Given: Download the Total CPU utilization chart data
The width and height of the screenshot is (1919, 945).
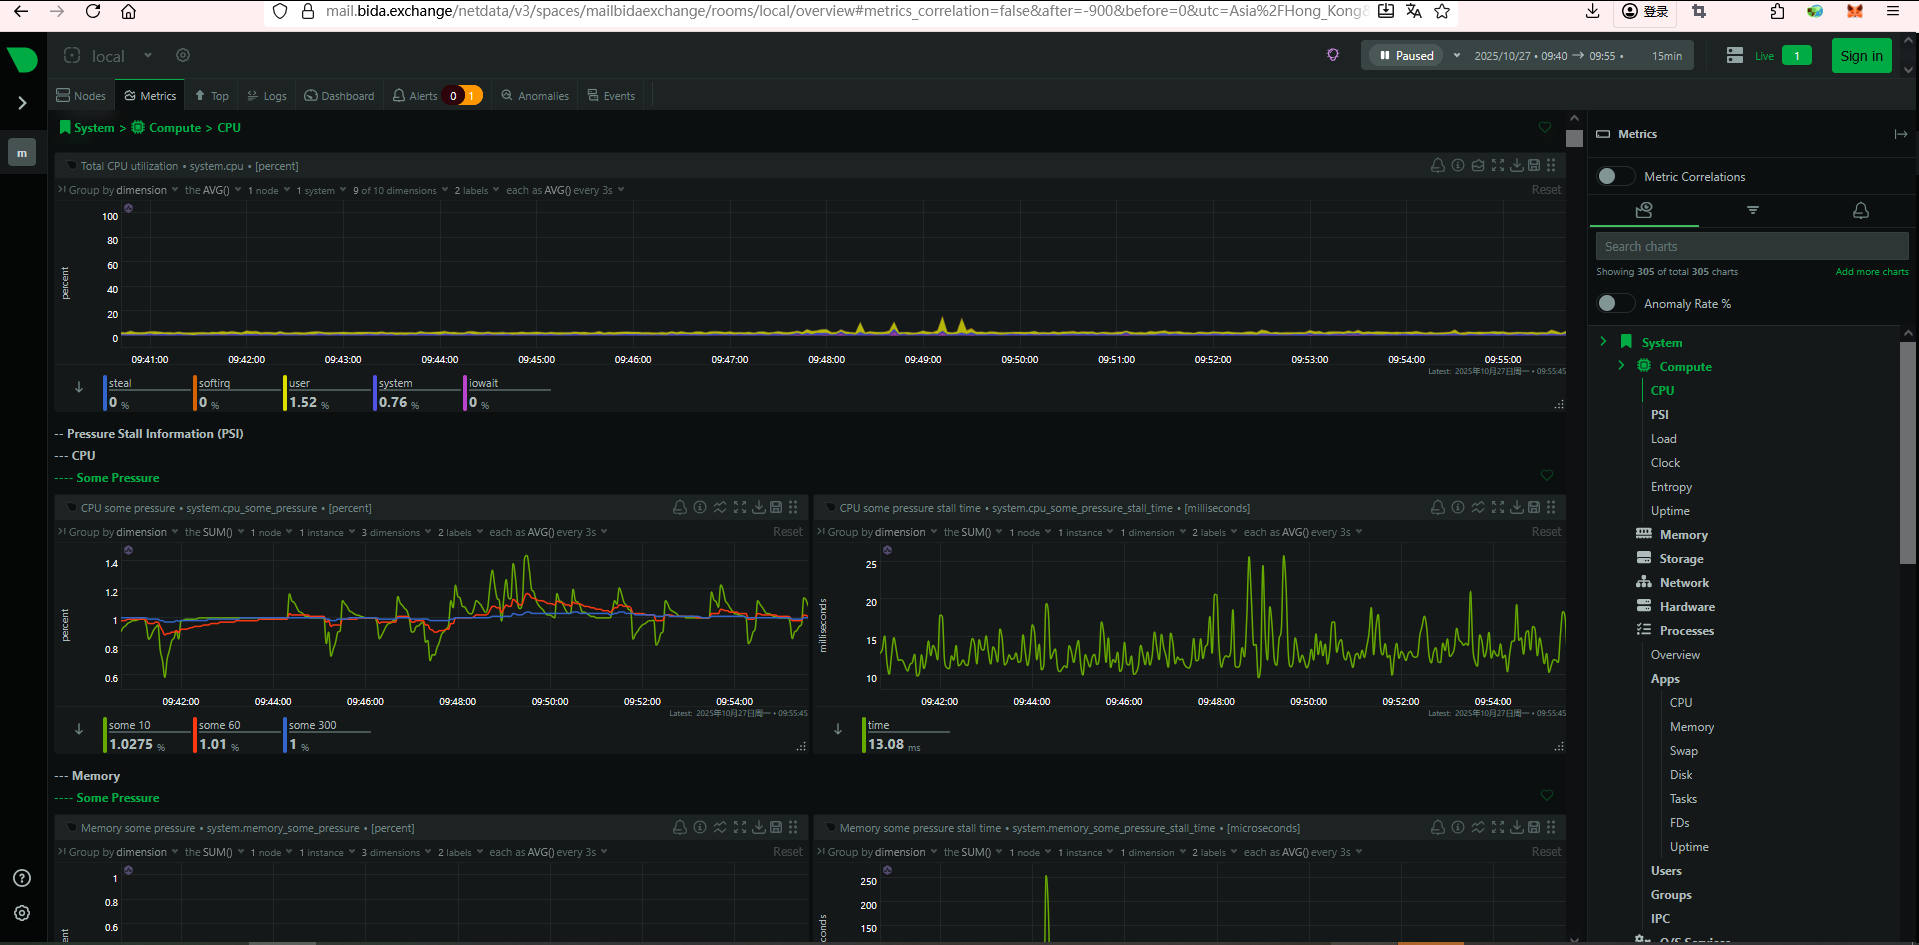Looking at the screenshot, I should [1516, 166].
